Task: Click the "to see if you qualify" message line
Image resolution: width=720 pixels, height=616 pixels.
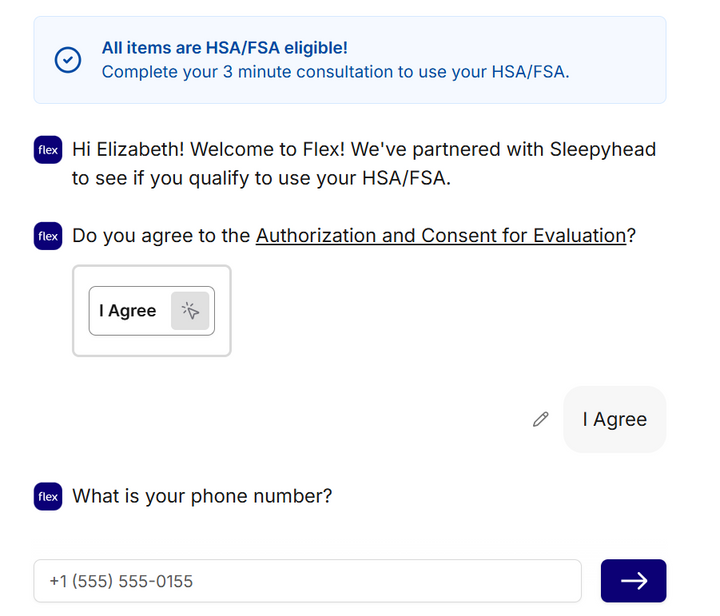Action: coord(260,179)
